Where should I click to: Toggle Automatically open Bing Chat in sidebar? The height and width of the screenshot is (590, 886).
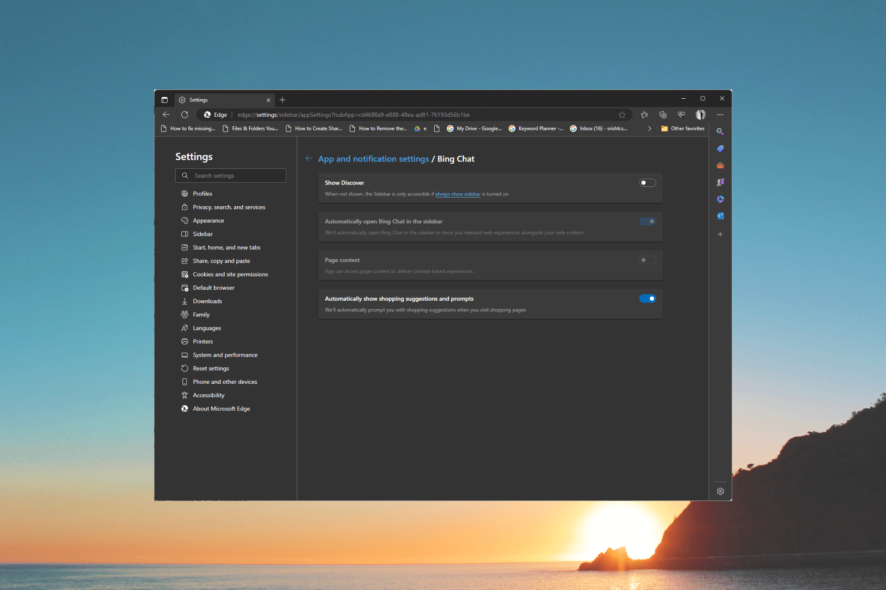pyautogui.click(x=647, y=221)
